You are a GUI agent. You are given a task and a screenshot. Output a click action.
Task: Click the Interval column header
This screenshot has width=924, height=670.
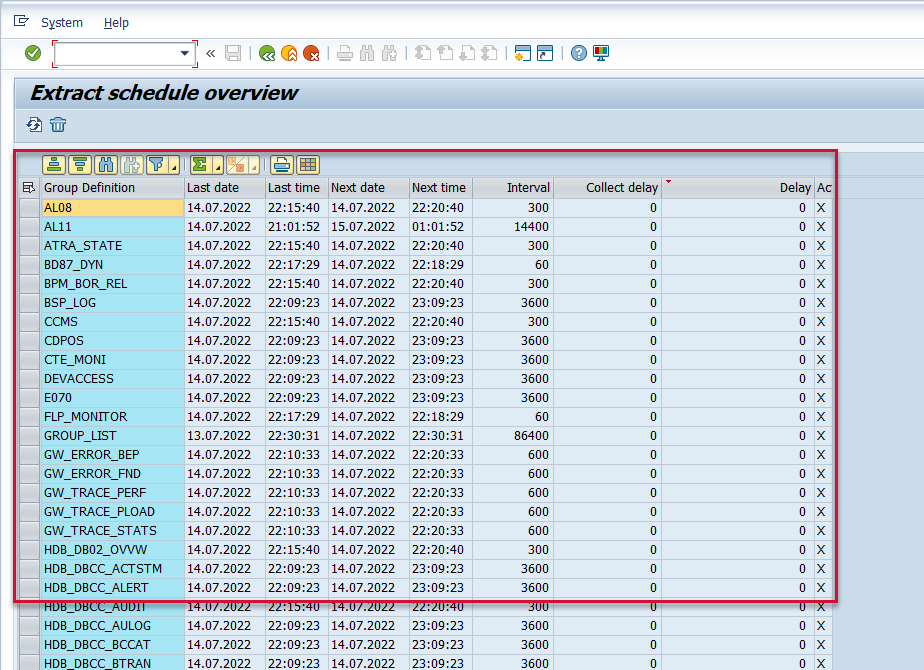527,188
